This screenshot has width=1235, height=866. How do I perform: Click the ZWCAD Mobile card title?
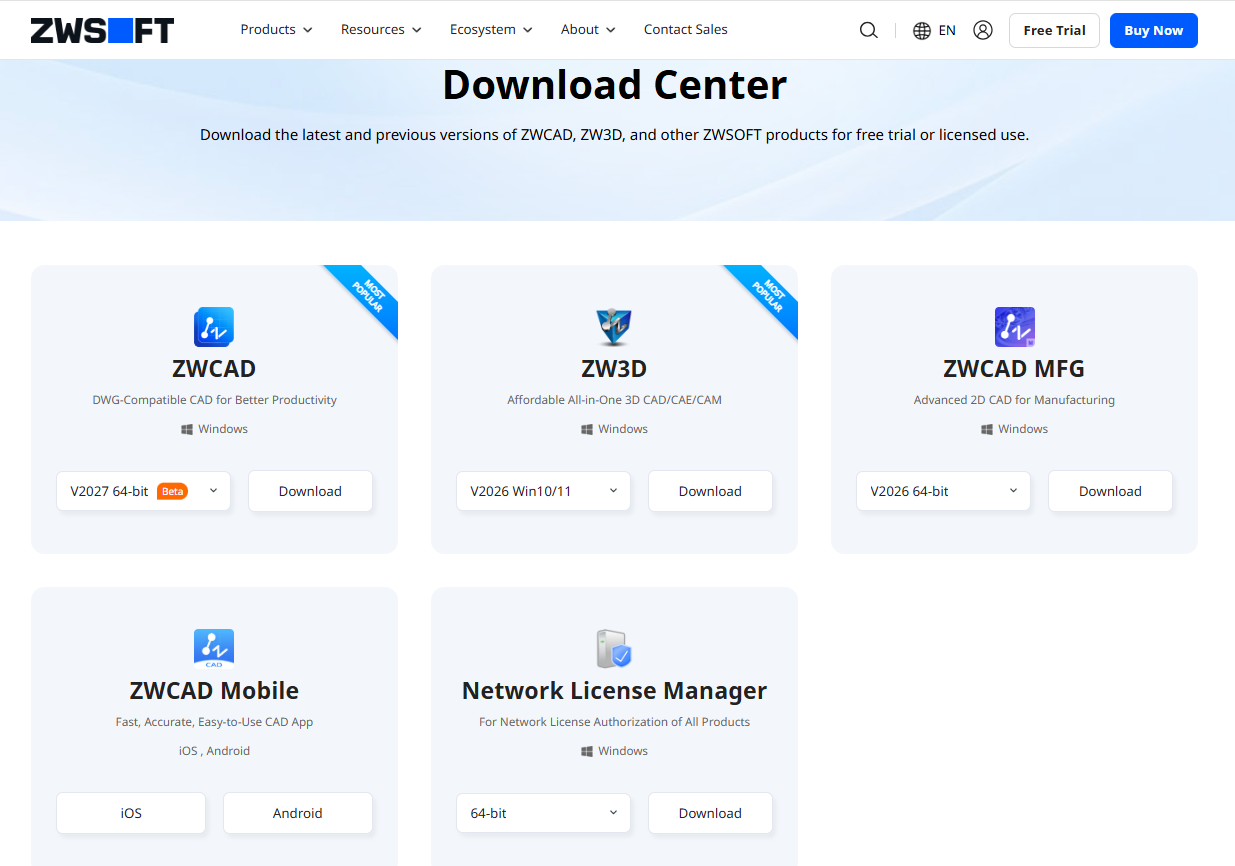click(x=214, y=691)
